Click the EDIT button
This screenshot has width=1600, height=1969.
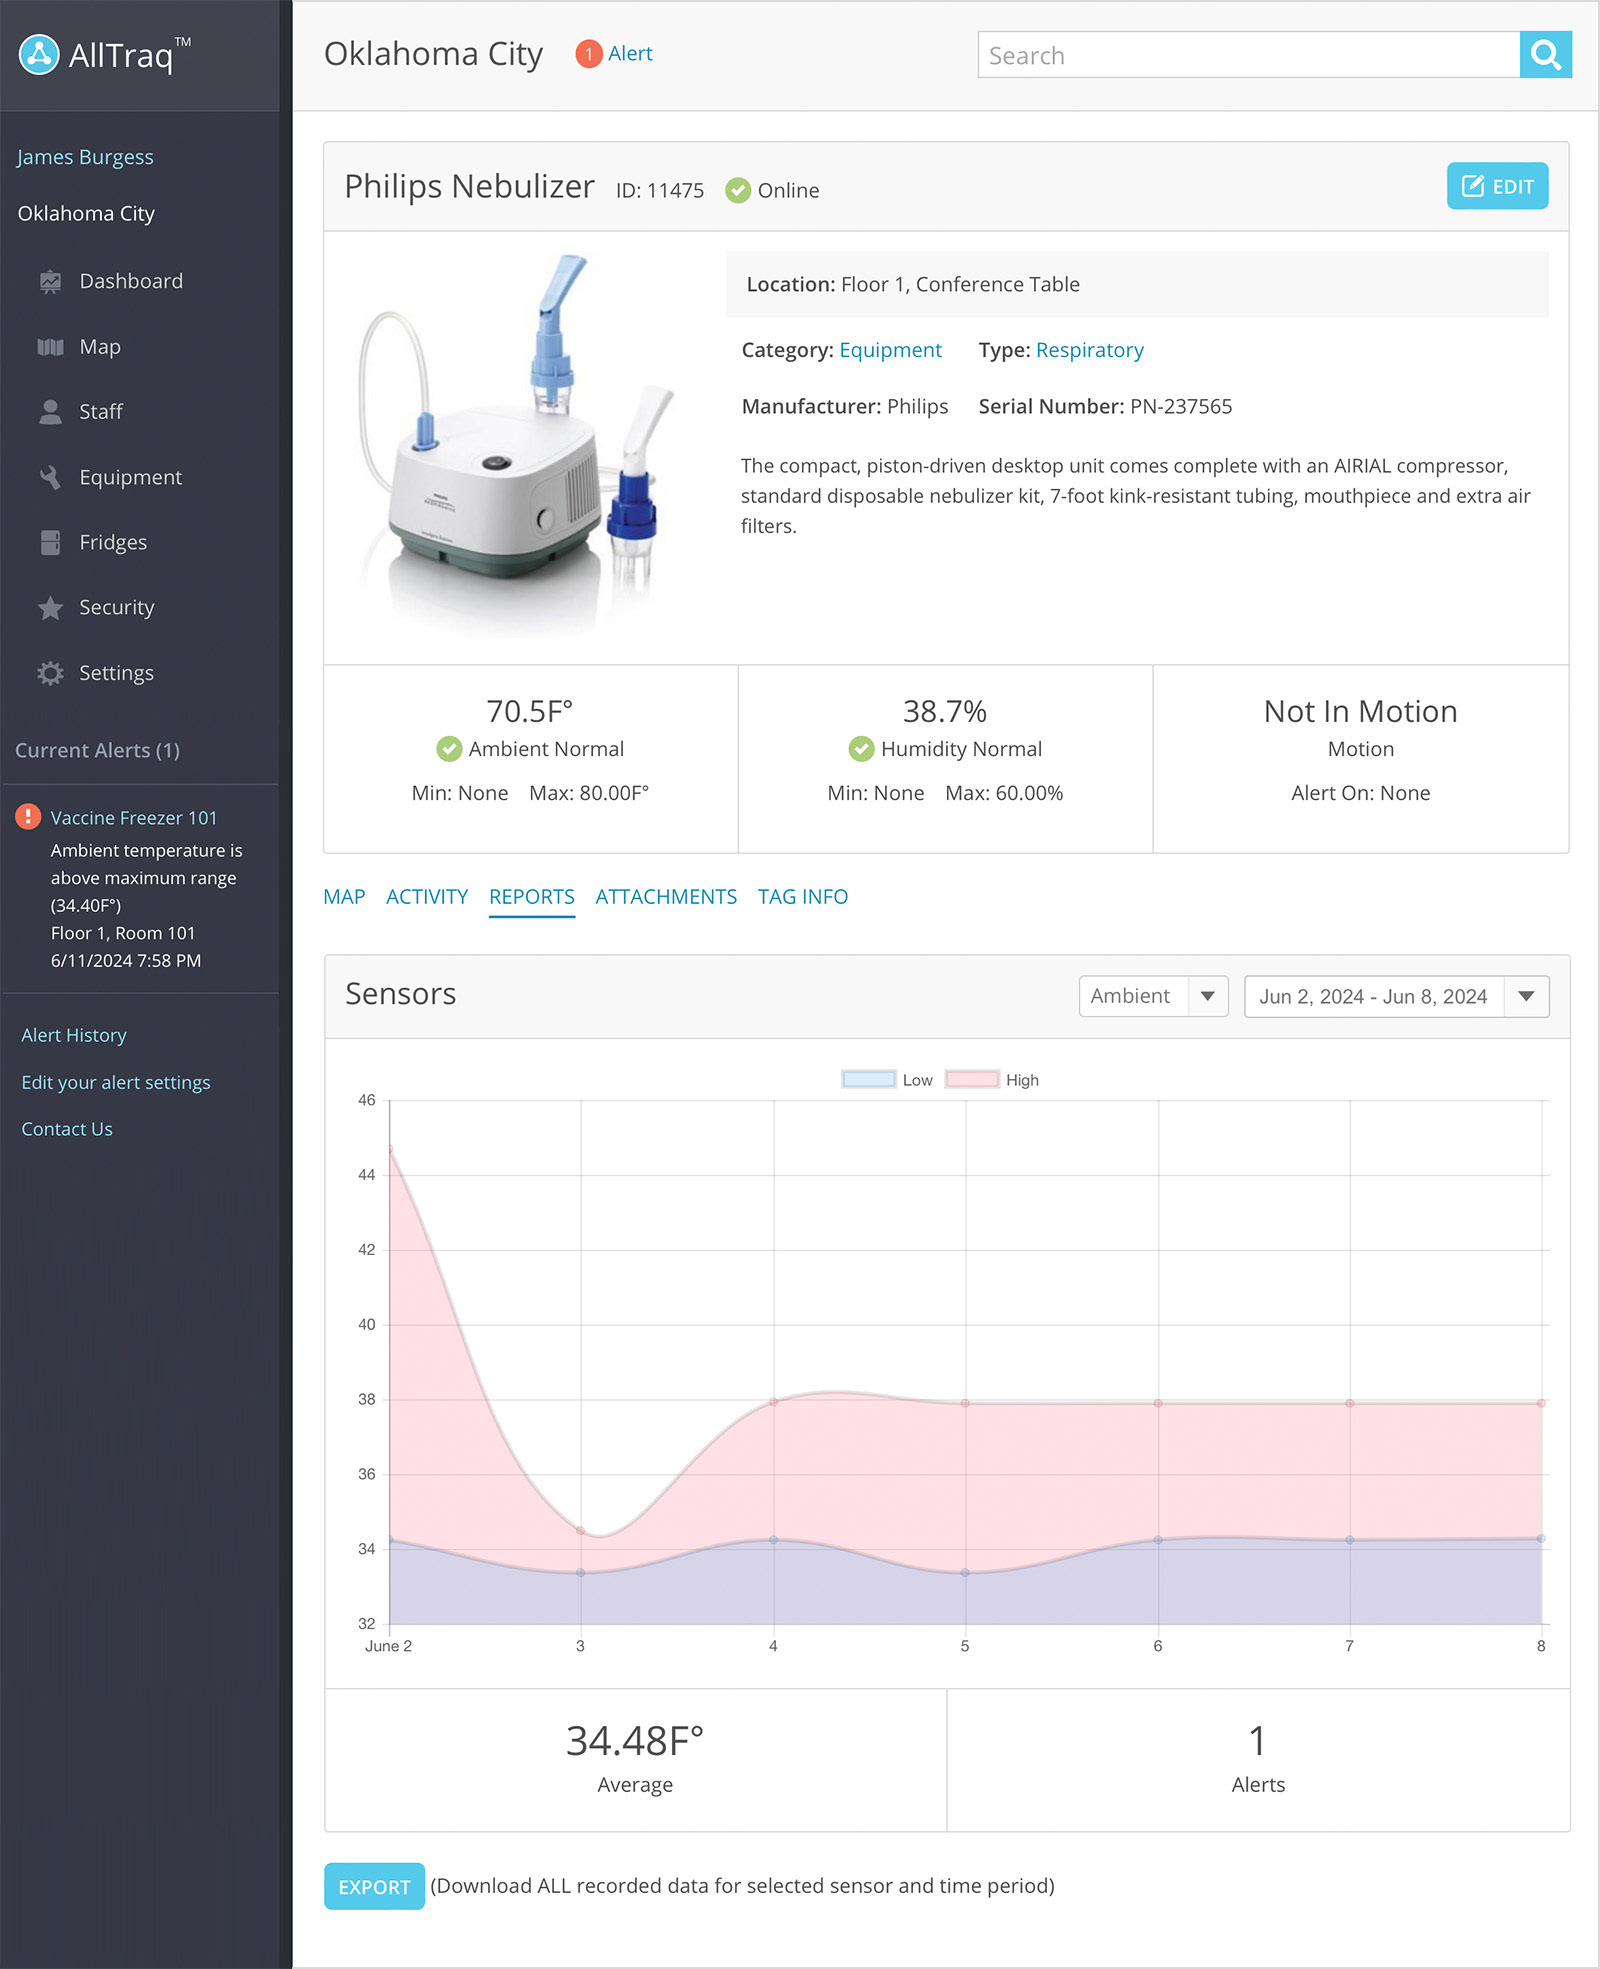point(1497,186)
